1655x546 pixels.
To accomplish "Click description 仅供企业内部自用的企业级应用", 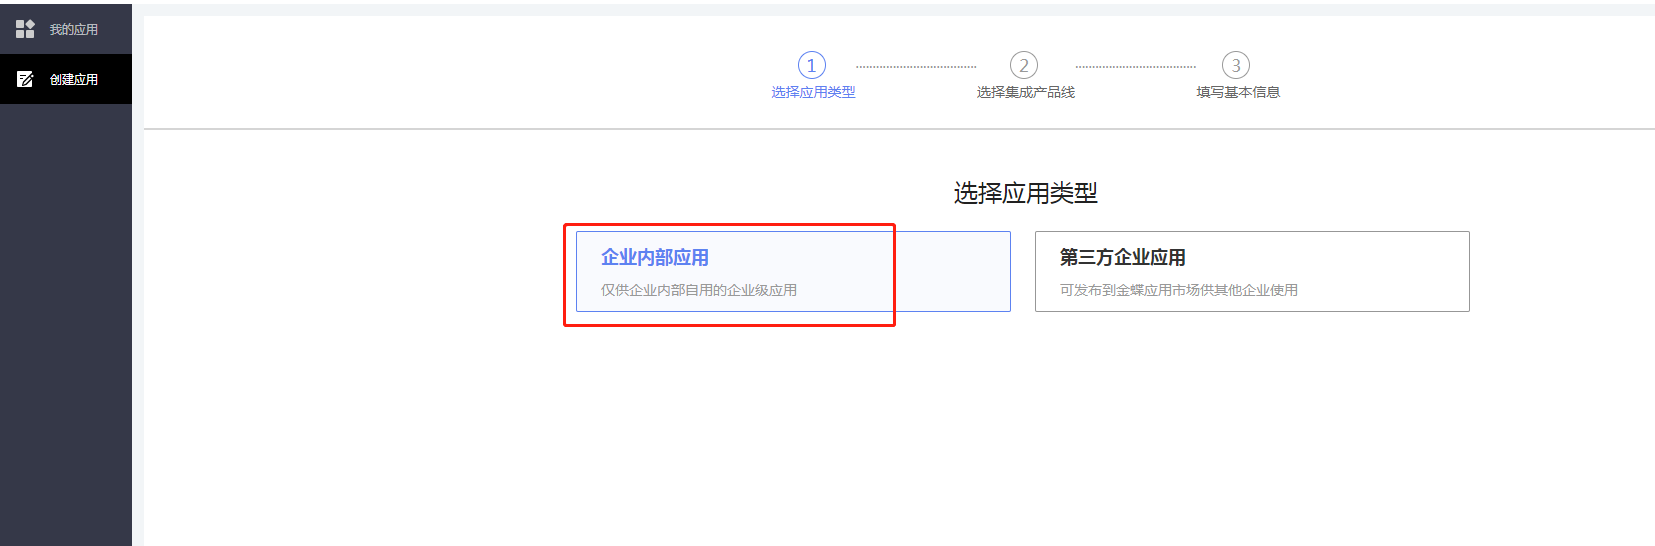I will [x=699, y=290].
